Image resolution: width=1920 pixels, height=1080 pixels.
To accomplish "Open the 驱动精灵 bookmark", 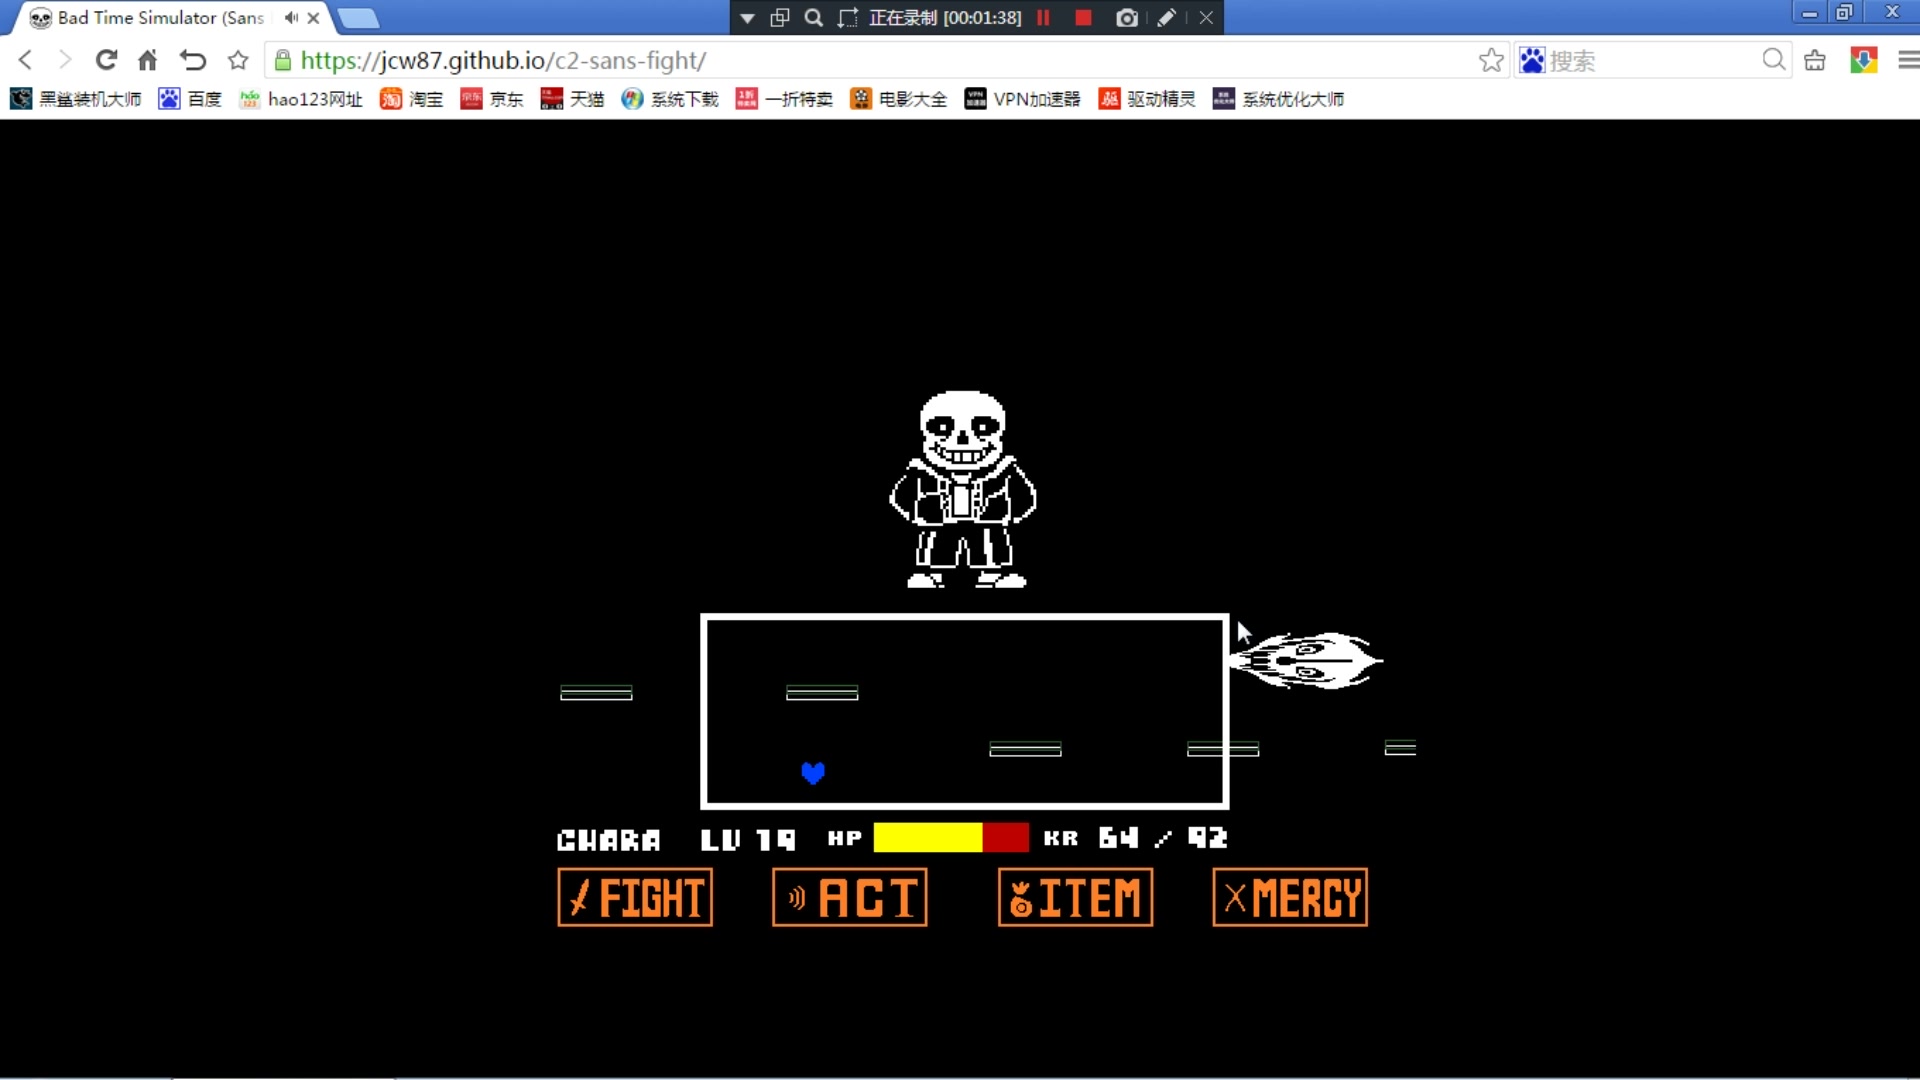I will pyautogui.click(x=1147, y=98).
